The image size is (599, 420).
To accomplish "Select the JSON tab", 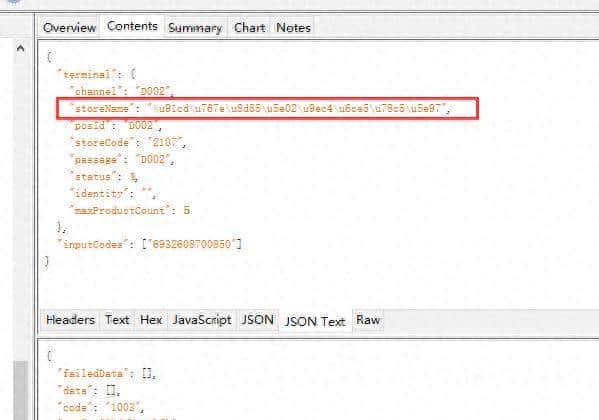I will point(257,320).
